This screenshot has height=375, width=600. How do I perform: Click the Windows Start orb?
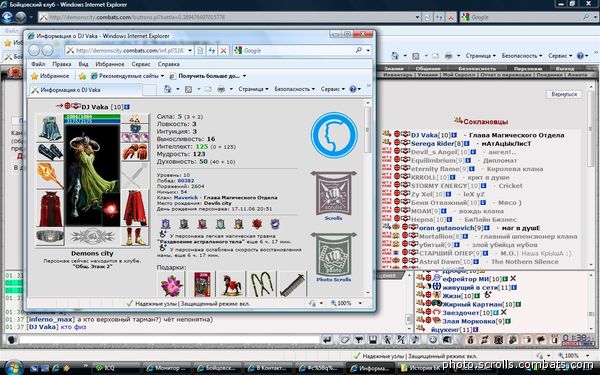pyautogui.click(x=14, y=368)
